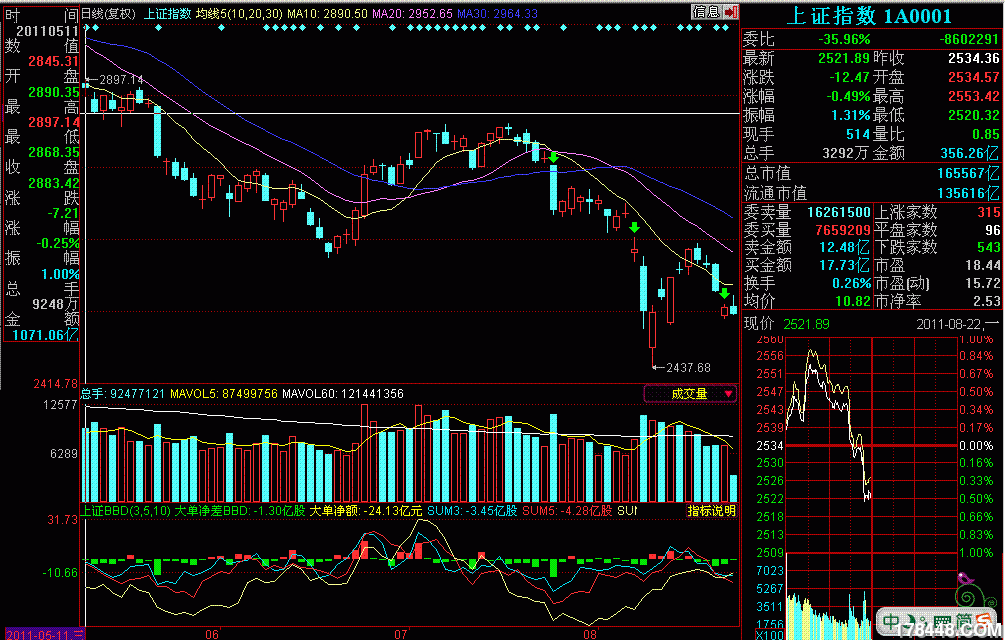Image resolution: width=1005 pixels, height=640 pixels.
Task: Click the 收盘 value 2883.42 in the left panel
Action: click(x=53, y=183)
